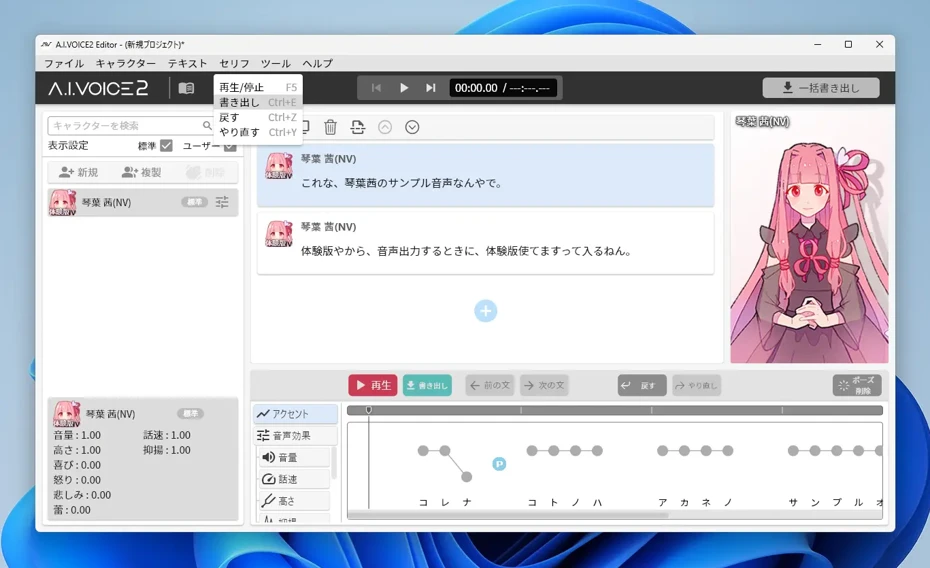The width and height of the screenshot is (930, 568).
Task: Duplicate the character with 複製
Action: [x=141, y=173]
